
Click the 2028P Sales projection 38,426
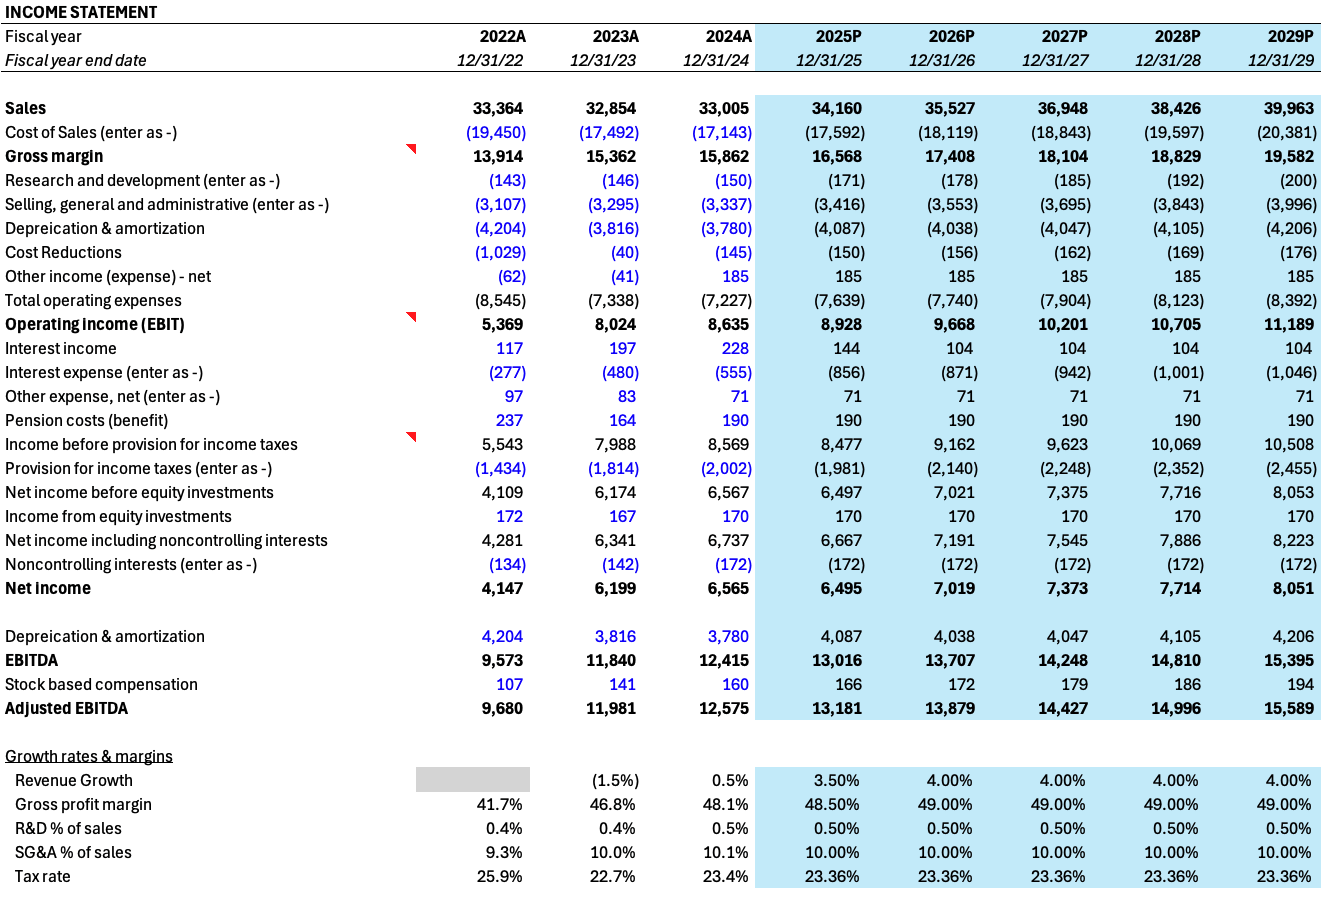pyautogui.click(x=1174, y=108)
